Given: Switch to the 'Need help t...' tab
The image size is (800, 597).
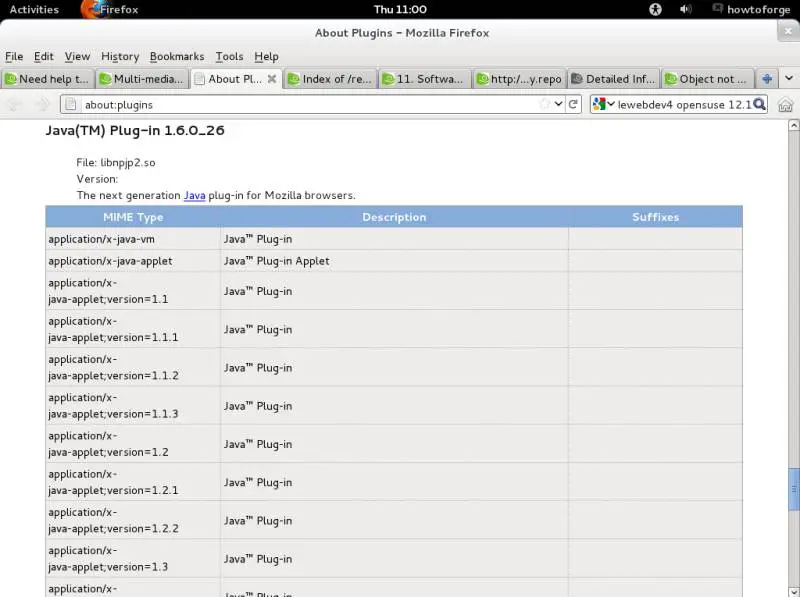Looking at the screenshot, I should pyautogui.click(x=47, y=79).
